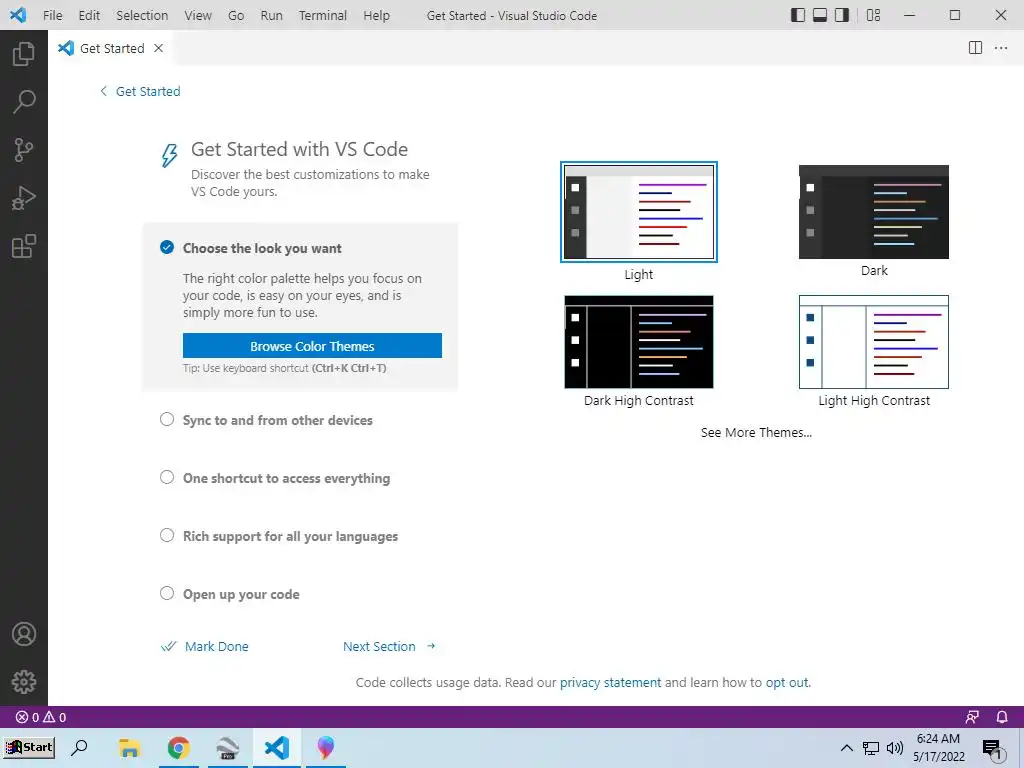The width and height of the screenshot is (1024, 768).
Task: Toggle the Choose the look you want checkmark
Action: pyautogui.click(x=167, y=248)
